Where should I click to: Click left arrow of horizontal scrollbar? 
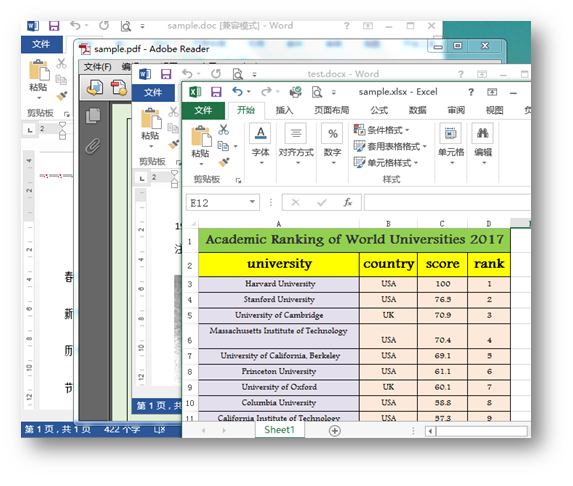430,431
